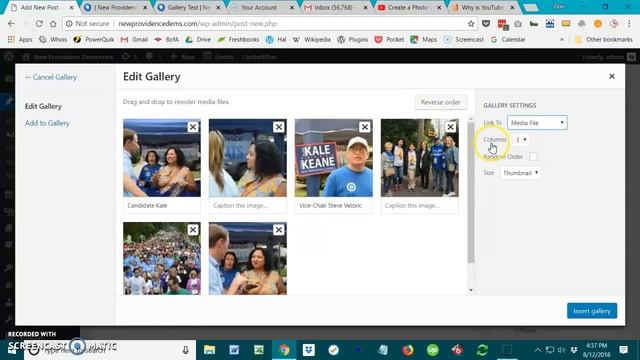Viewport: 640px width, 360px height.
Task: Edit the Candidate Kale caption field
Action: pos(162,205)
